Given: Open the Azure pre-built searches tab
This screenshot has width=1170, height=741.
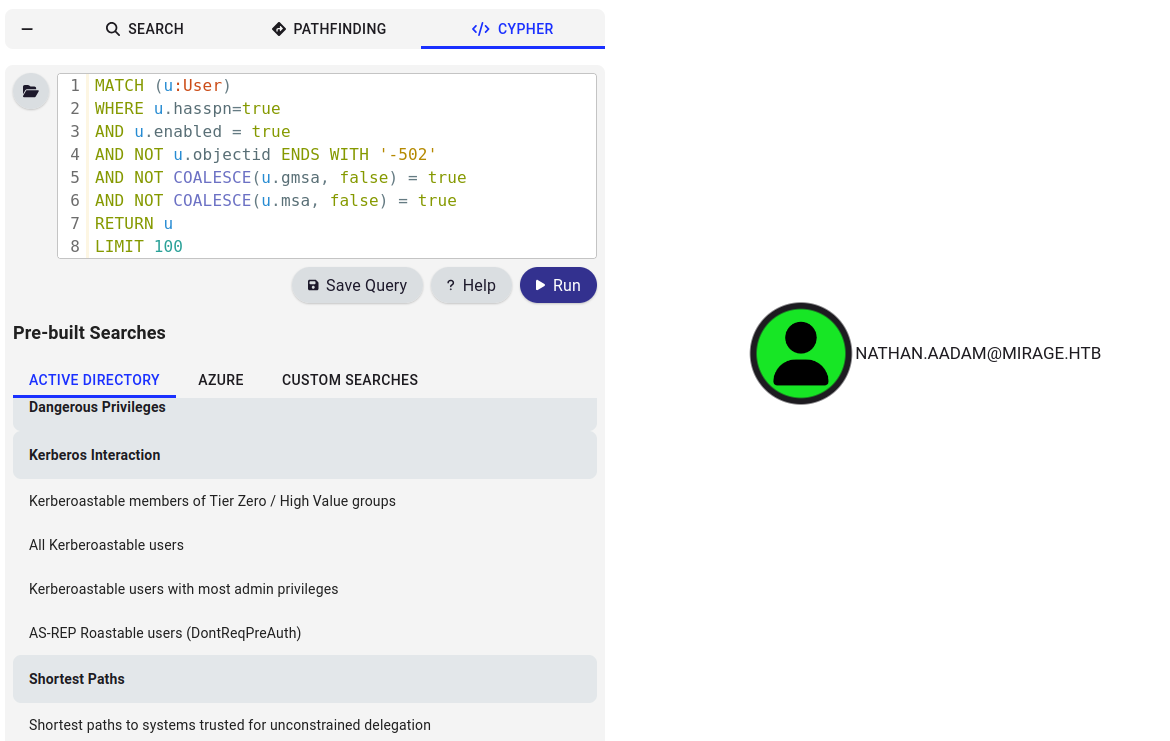Looking at the screenshot, I should coord(221,380).
